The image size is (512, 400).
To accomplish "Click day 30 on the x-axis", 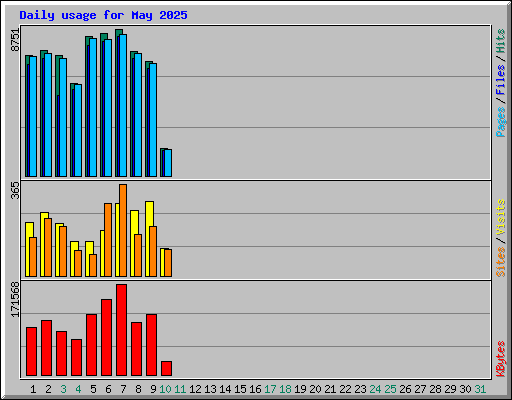I will (x=465, y=389).
